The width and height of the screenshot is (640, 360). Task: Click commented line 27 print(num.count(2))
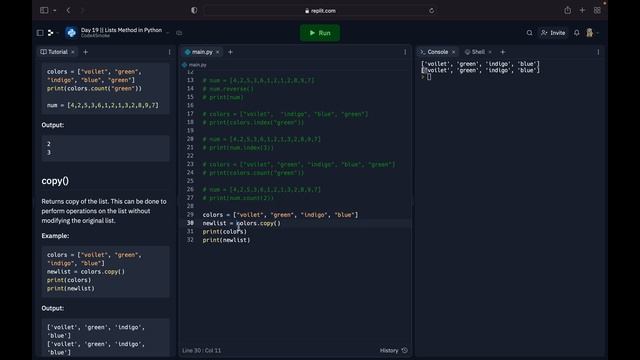tap(238, 198)
